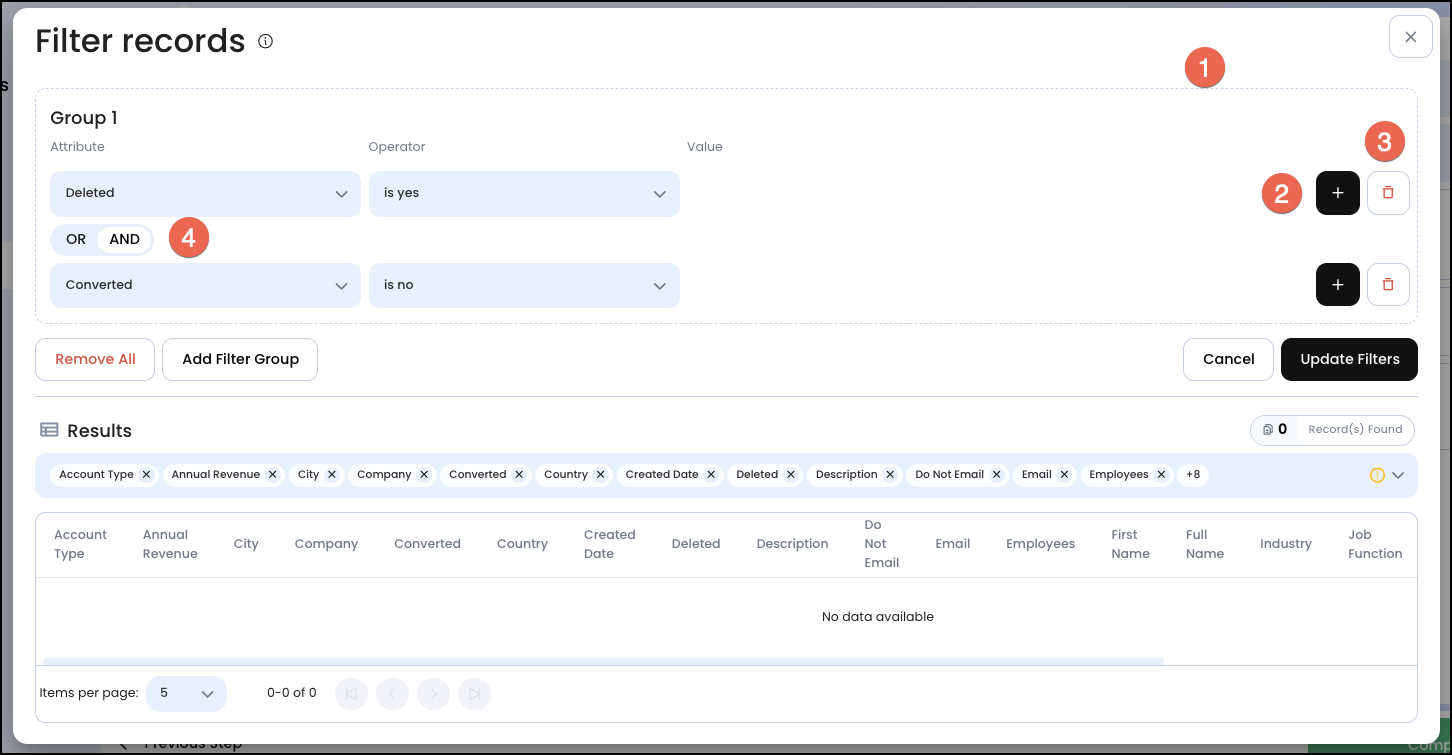This screenshot has height=755, width=1452.
Task: Click Add Filter Group
Action: tap(240, 359)
